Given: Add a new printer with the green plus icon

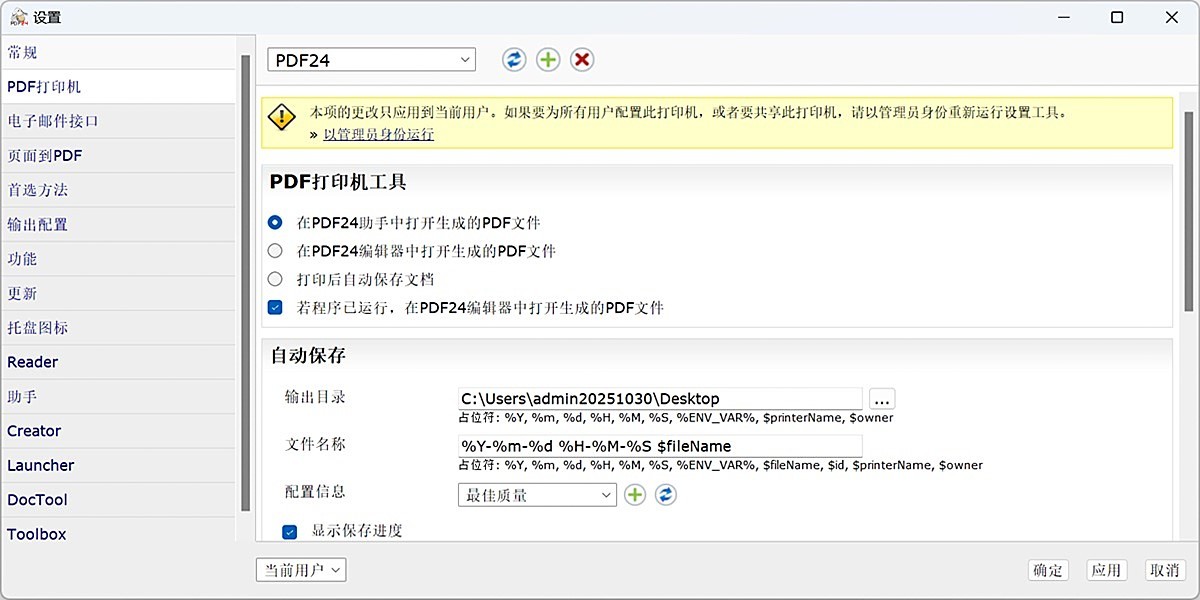Looking at the screenshot, I should tap(547, 59).
